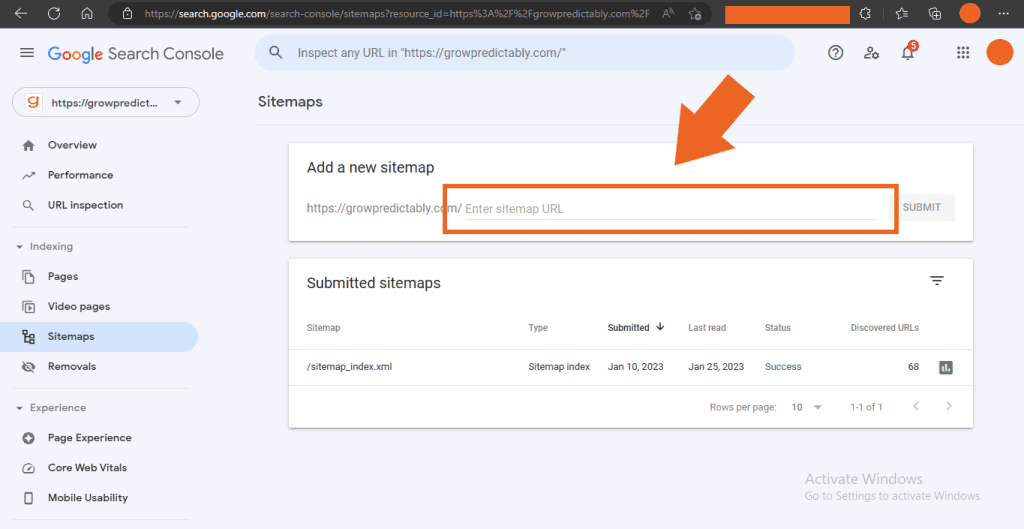
Task: Click the Google Search Console logo
Action: pyautogui.click(x=136, y=54)
